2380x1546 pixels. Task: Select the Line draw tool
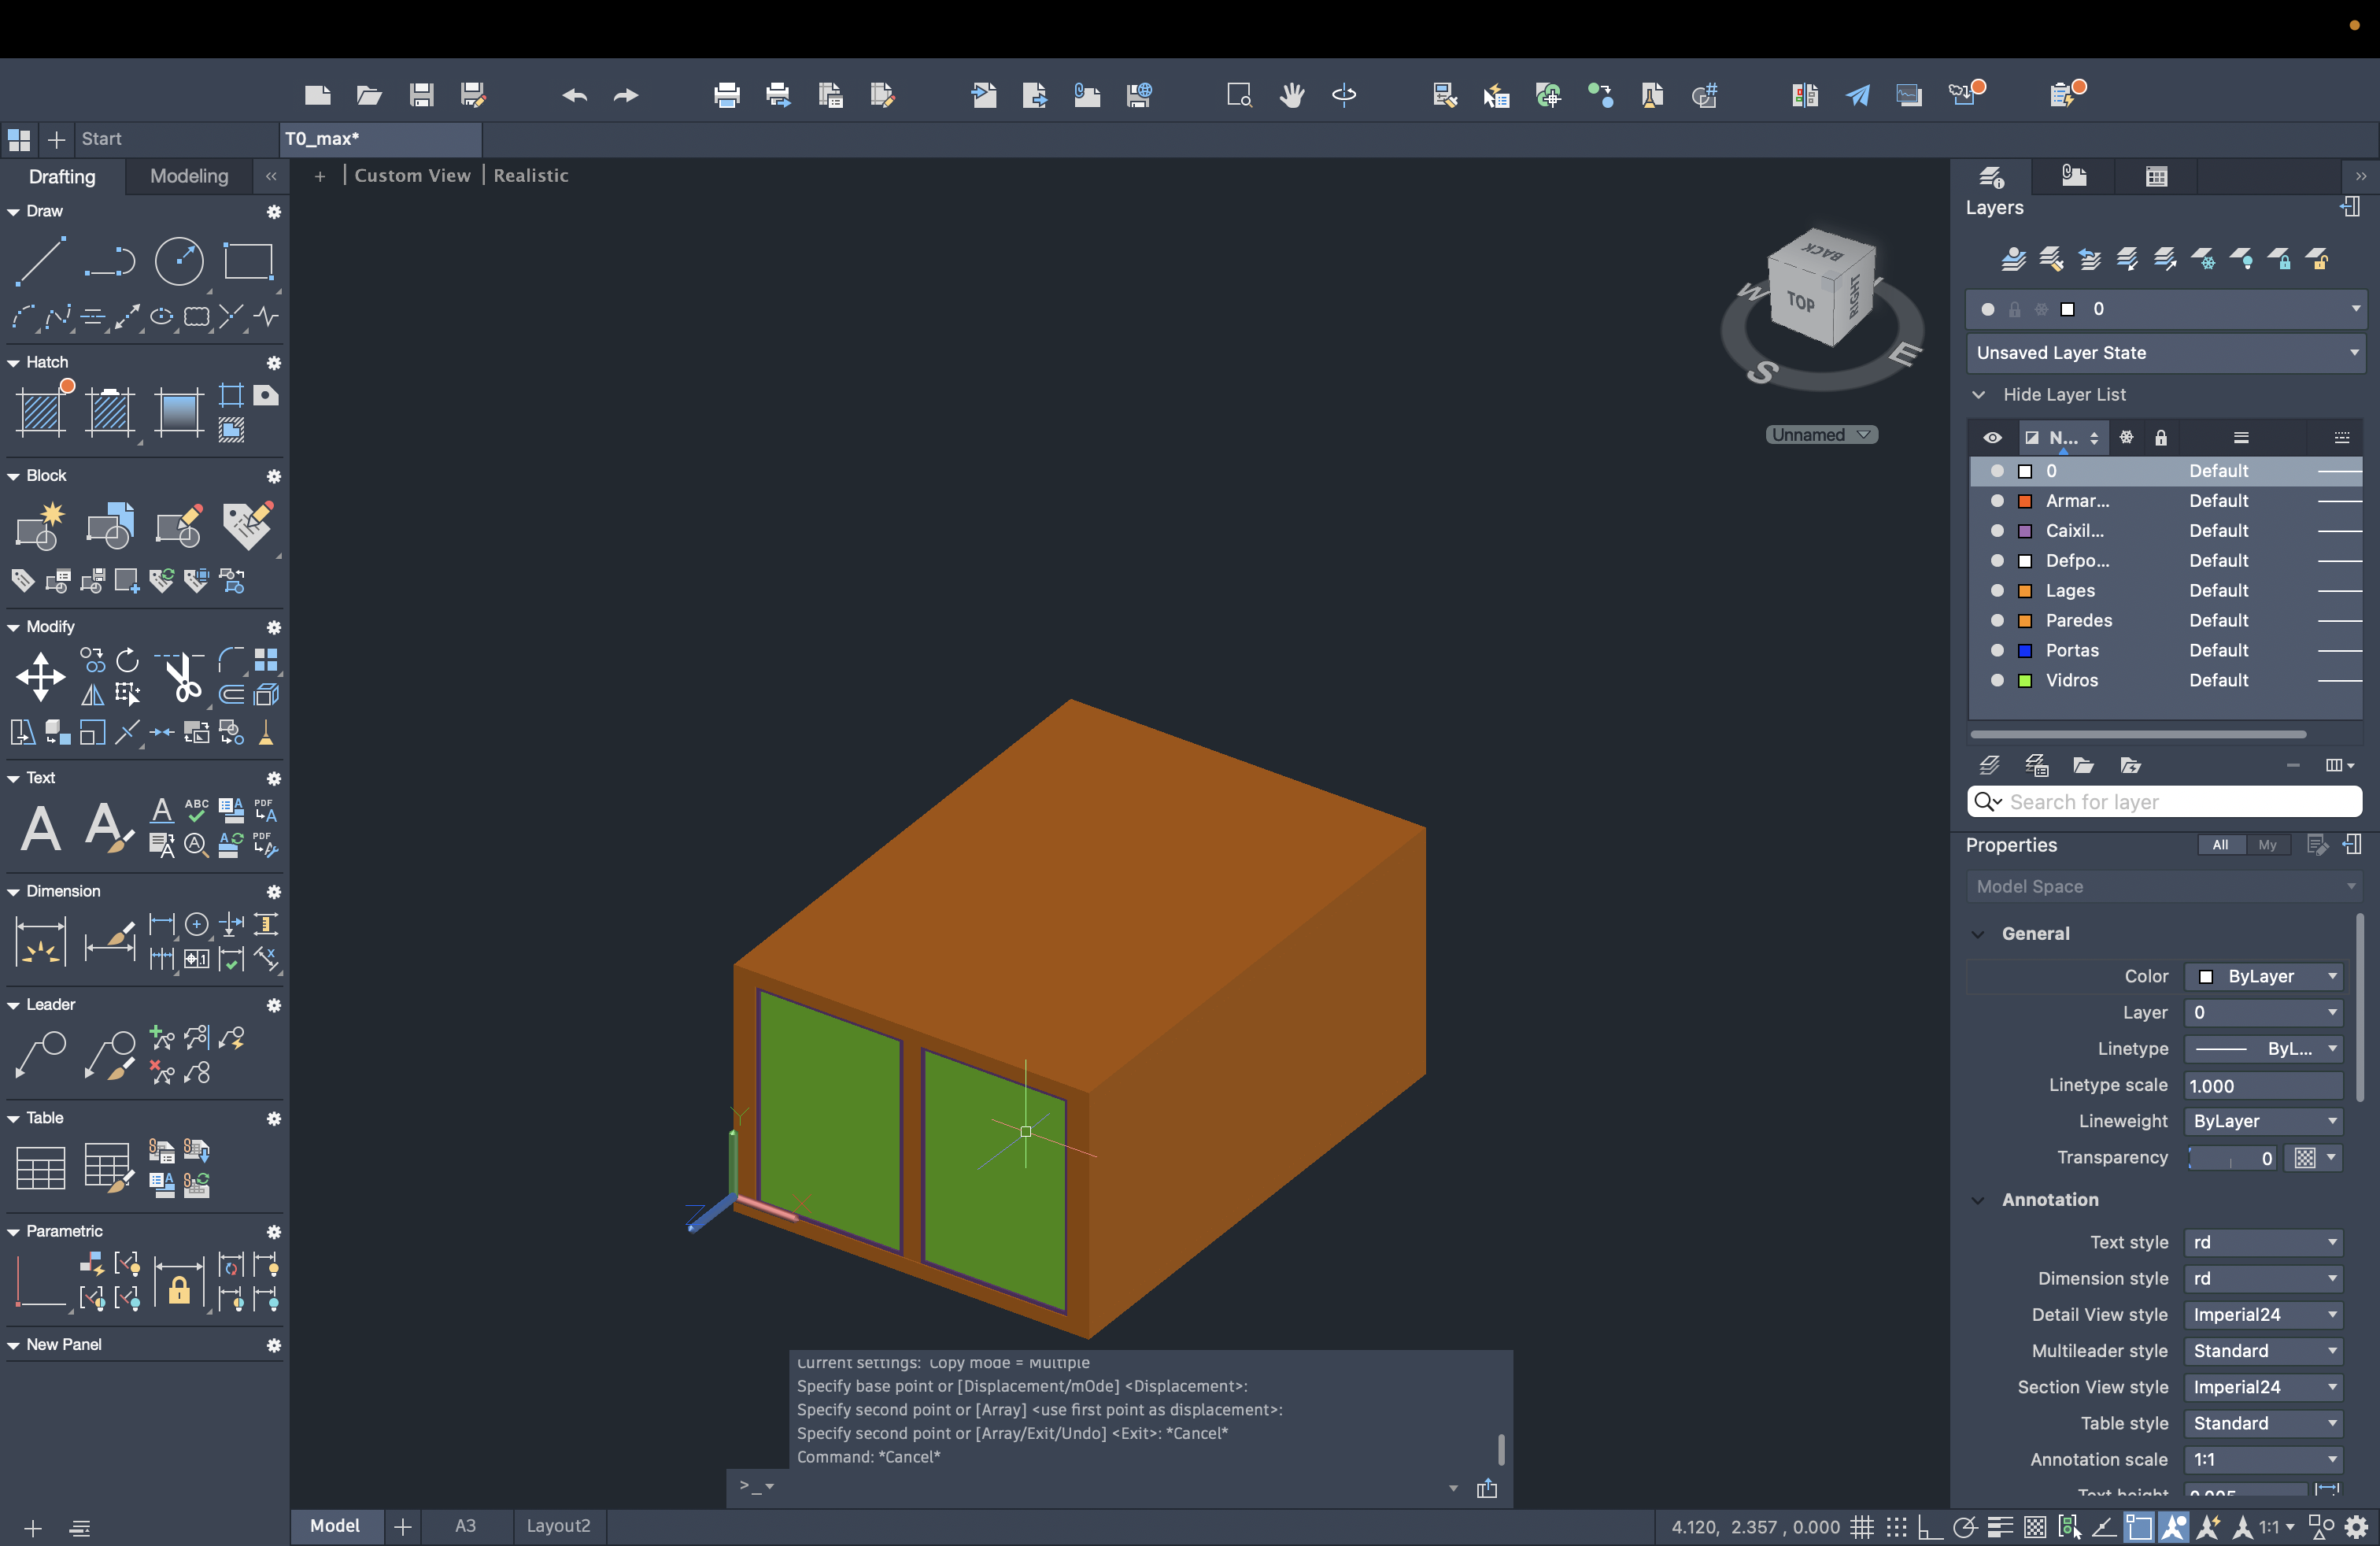coord(40,261)
